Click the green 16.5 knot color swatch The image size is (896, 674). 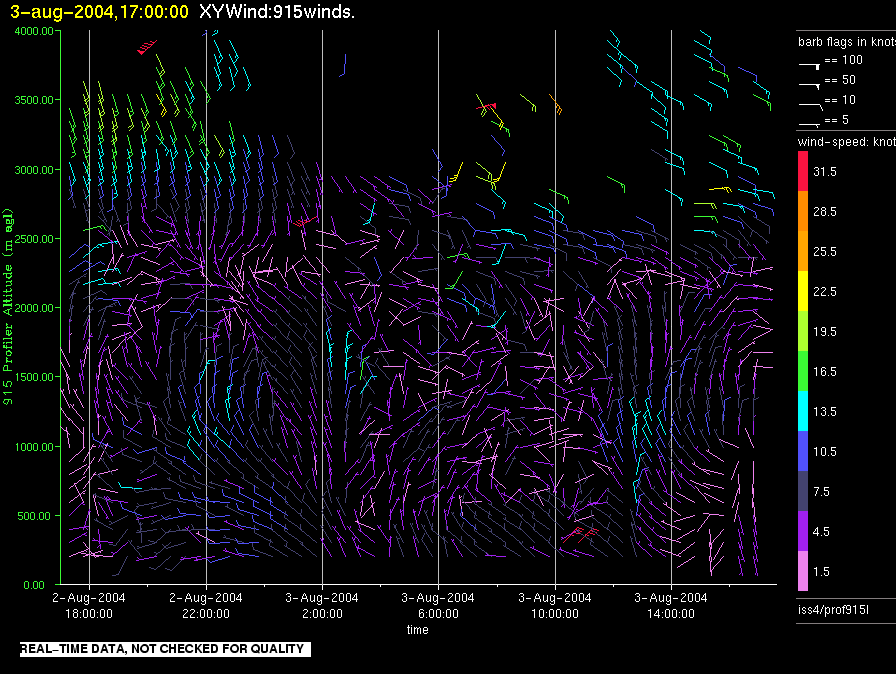(x=803, y=371)
